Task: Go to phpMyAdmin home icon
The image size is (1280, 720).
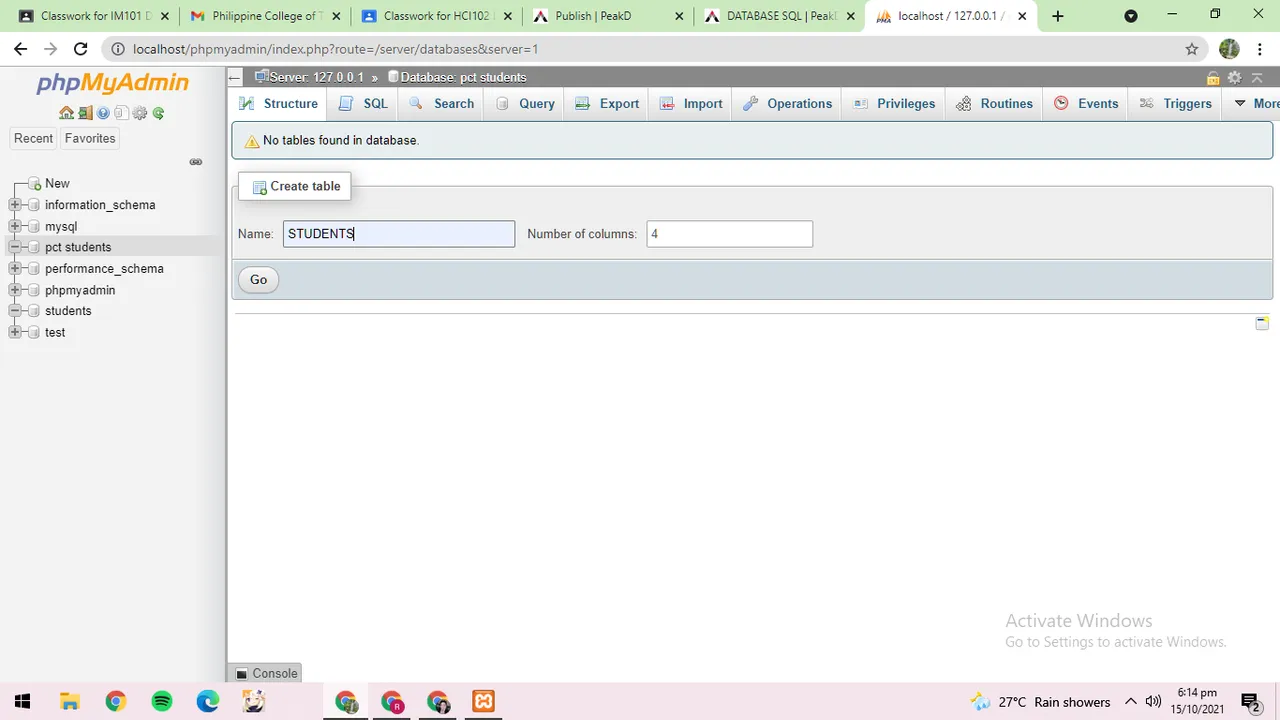Action: coord(66,113)
